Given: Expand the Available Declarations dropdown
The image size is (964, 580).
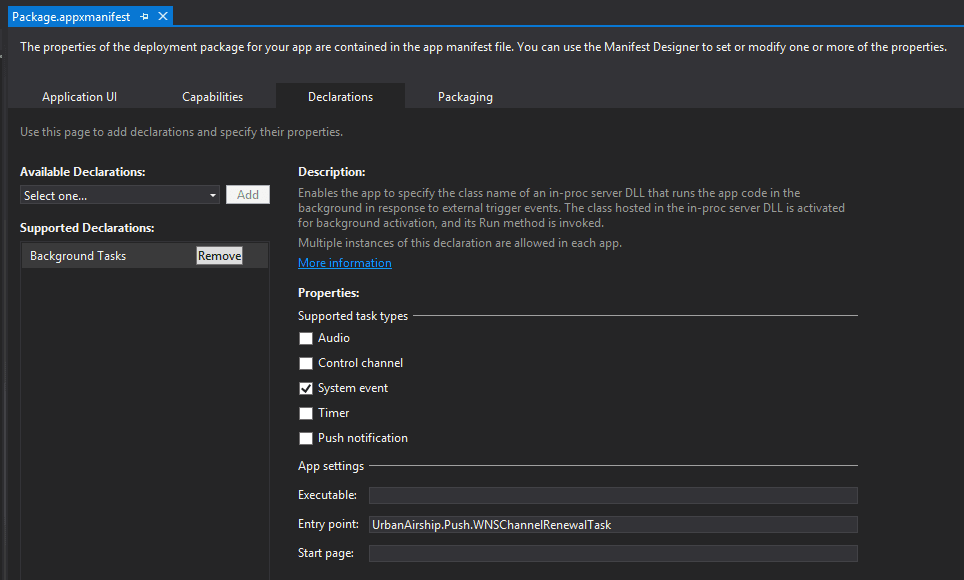Looking at the screenshot, I should [x=120, y=196].
